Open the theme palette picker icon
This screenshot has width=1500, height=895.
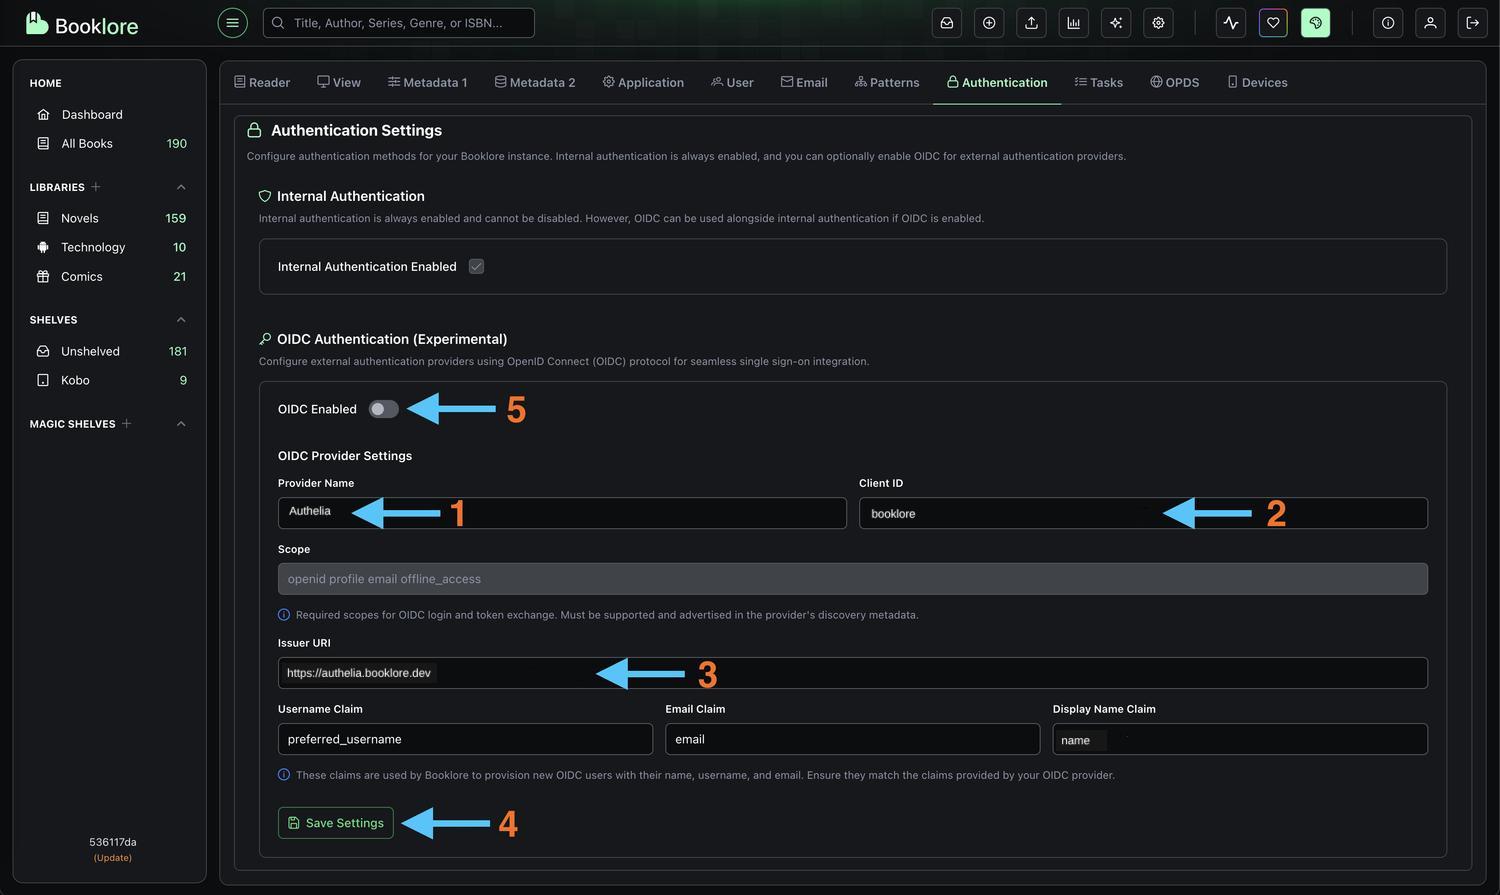point(1315,22)
